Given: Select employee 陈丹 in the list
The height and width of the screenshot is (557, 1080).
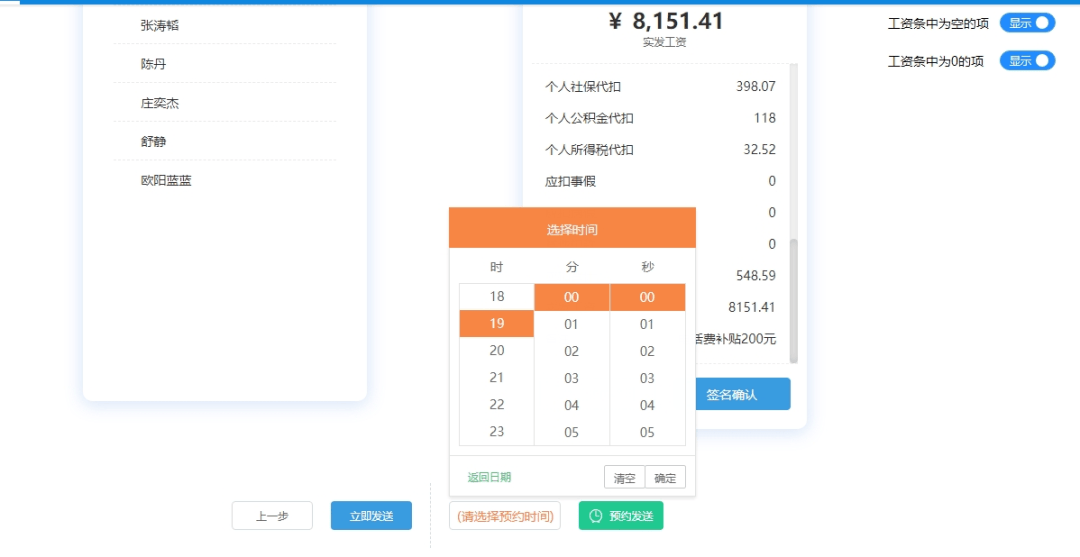Looking at the screenshot, I should [154, 64].
